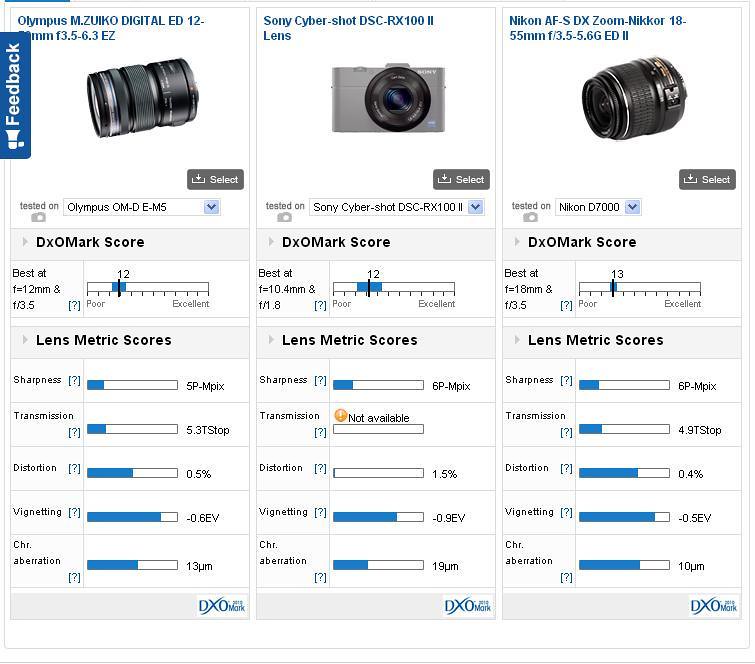Screen dimensions: 755x664
Task: Open Sony Cyber-shot DSC-RX100 II camera dropdown
Action: (x=396, y=207)
